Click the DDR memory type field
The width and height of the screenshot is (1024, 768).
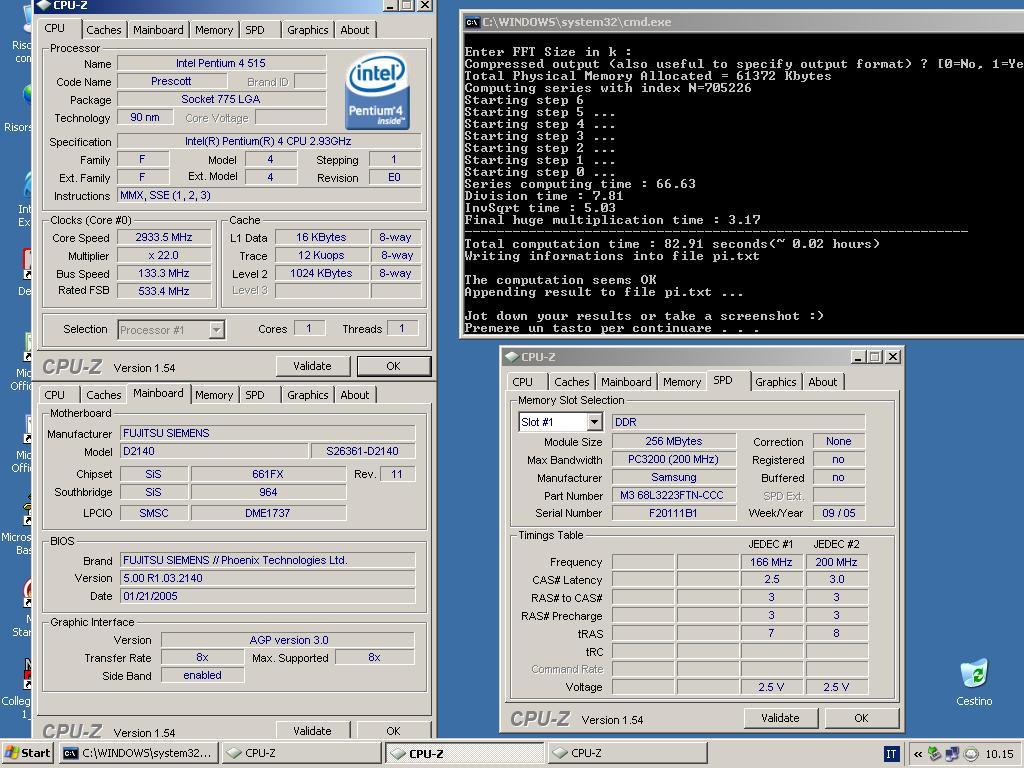click(739, 422)
